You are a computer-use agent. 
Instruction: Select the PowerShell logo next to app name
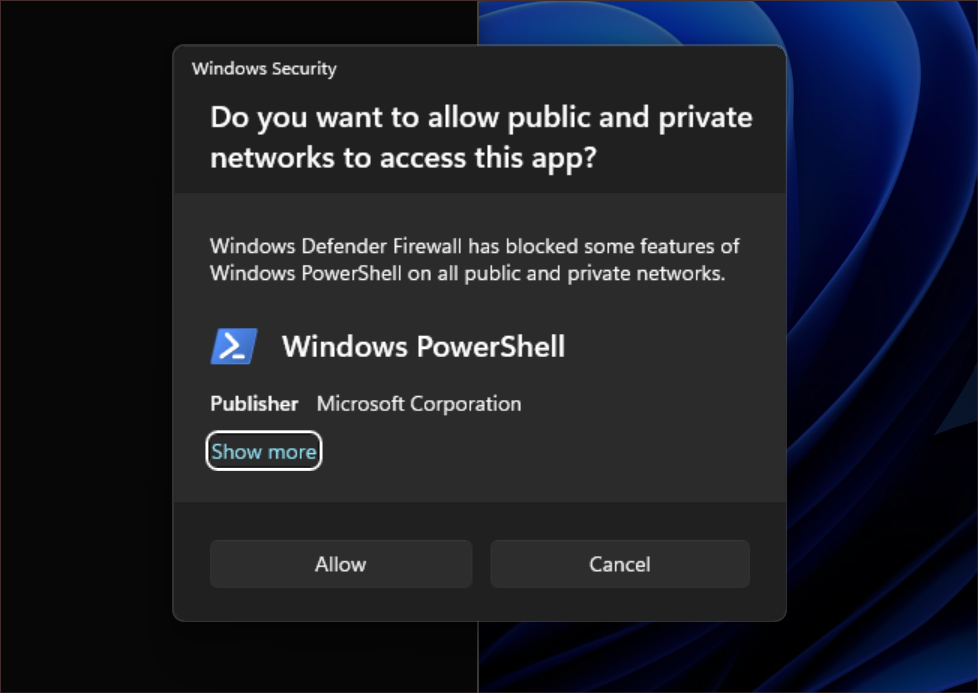233,345
